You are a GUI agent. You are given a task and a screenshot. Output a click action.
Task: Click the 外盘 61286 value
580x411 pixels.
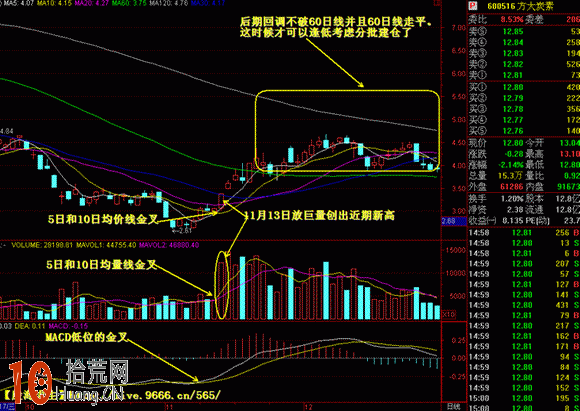pos(513,187)
